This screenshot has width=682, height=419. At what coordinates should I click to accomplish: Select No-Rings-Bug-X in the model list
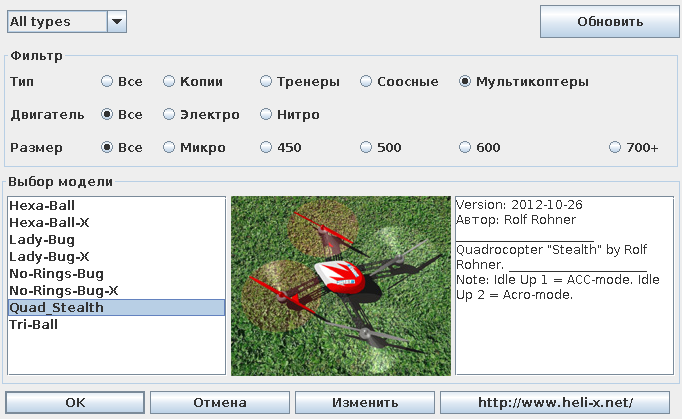(117, 290)
